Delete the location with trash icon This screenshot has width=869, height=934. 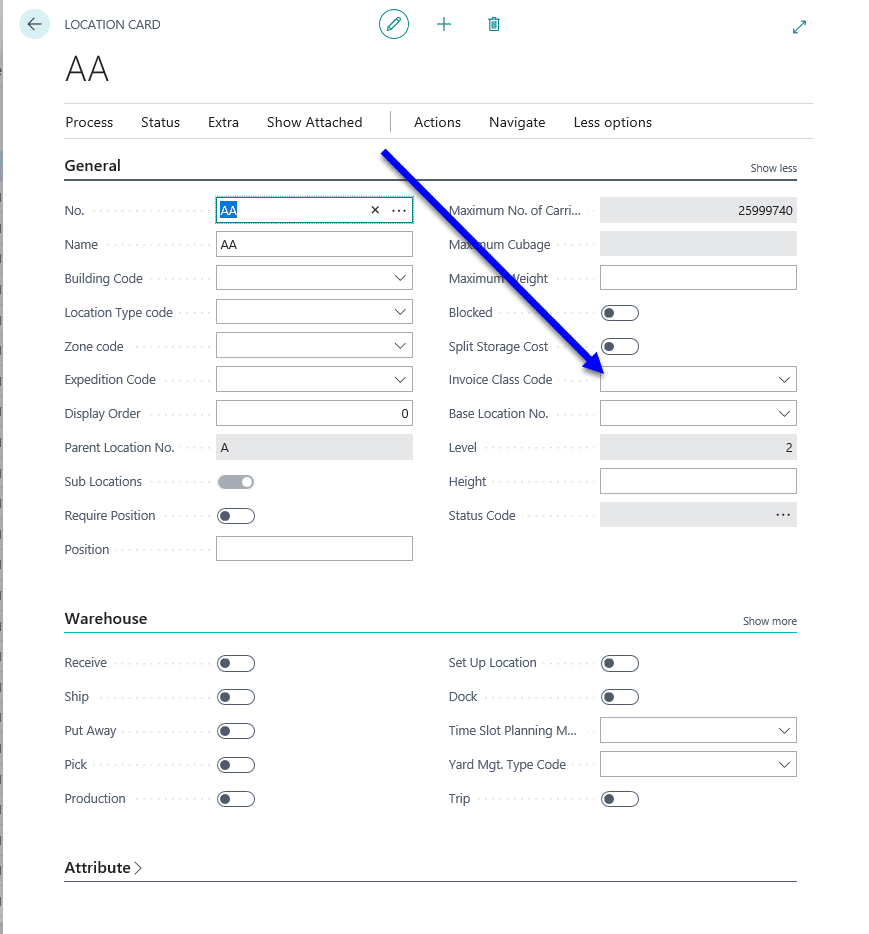click(x=494, y=24)
